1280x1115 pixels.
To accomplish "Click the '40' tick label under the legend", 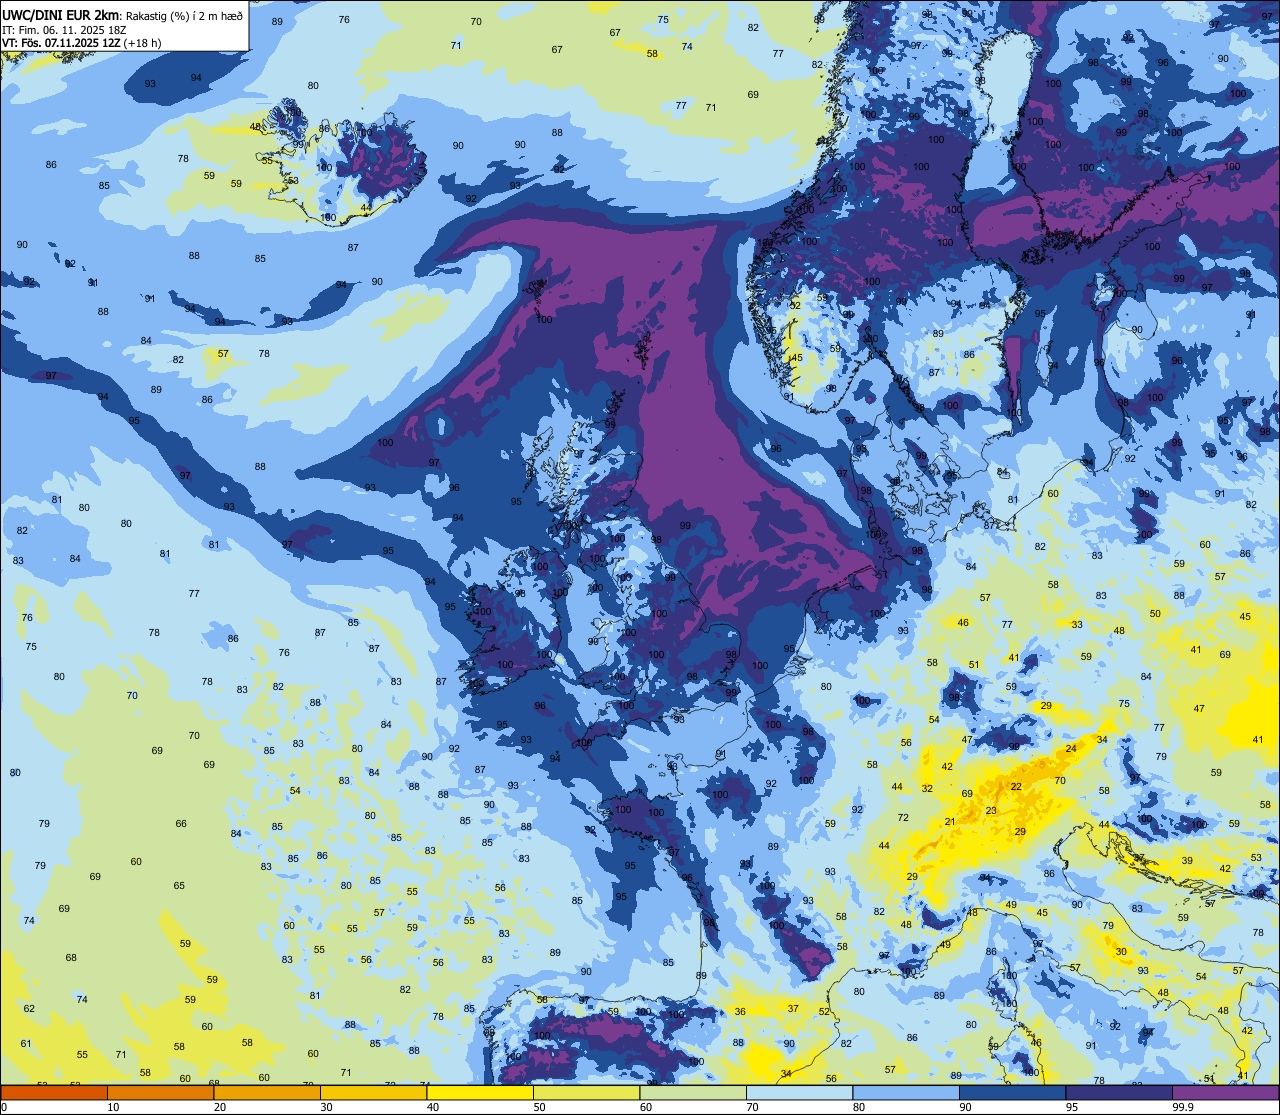I will click(433, 1107).
